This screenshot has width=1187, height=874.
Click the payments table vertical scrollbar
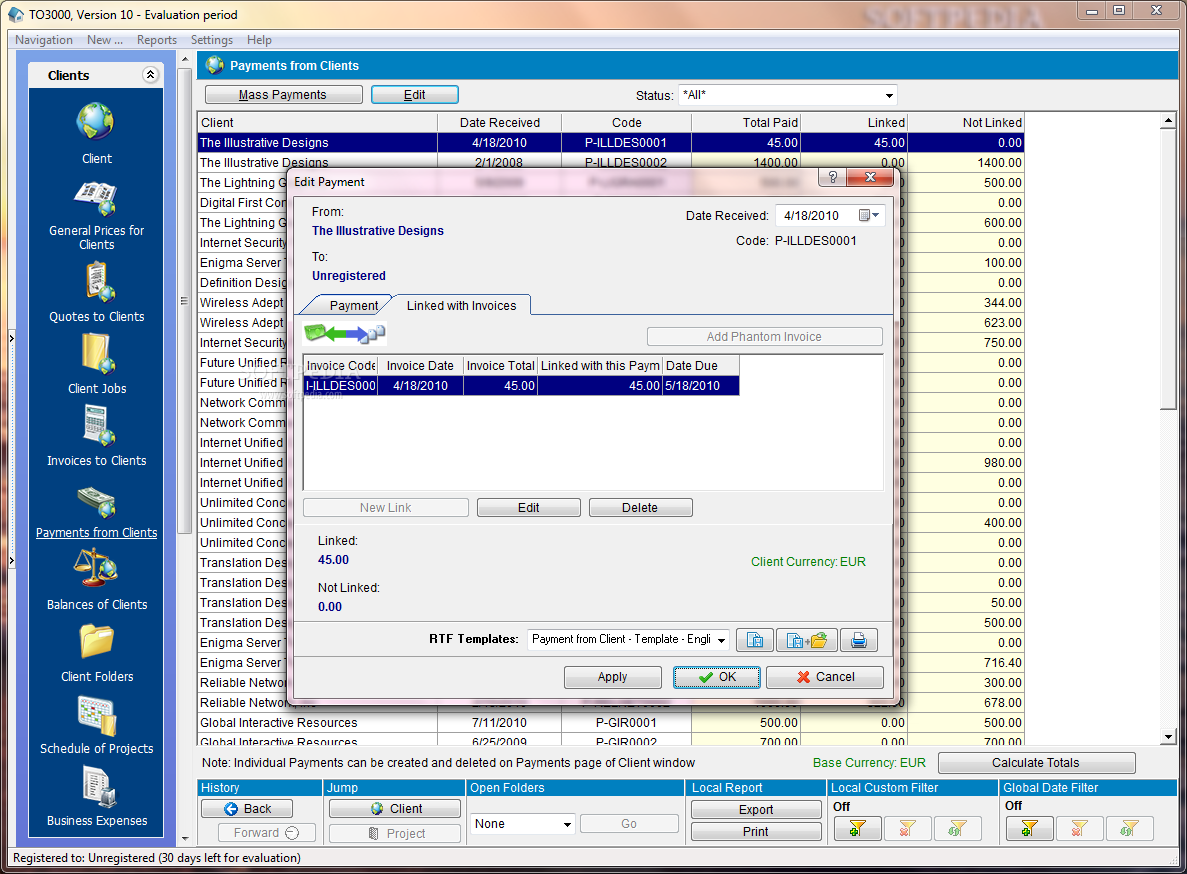tap(1168, 428)
